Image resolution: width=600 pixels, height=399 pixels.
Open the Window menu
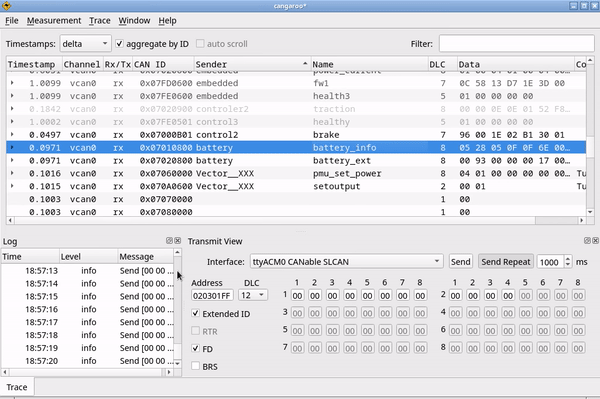134,21
